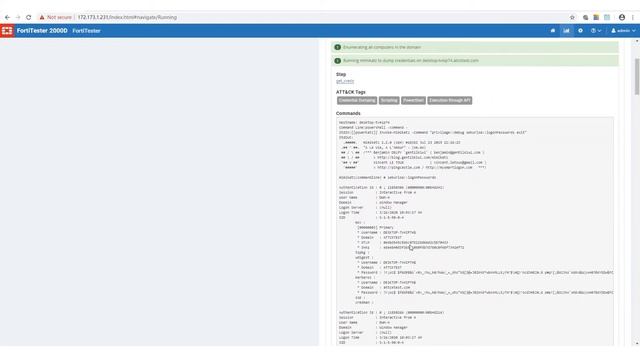This screenshot has width=640, height=360.
Task: Open the browser profile avatar
Action: point(622,17)
